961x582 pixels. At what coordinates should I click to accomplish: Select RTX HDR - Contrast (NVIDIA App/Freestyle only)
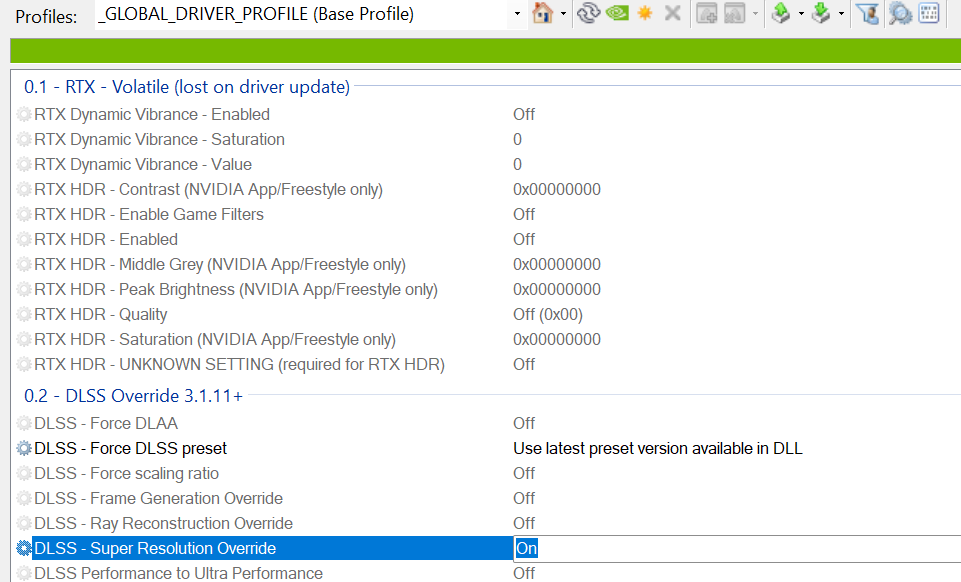pos(208,190)
